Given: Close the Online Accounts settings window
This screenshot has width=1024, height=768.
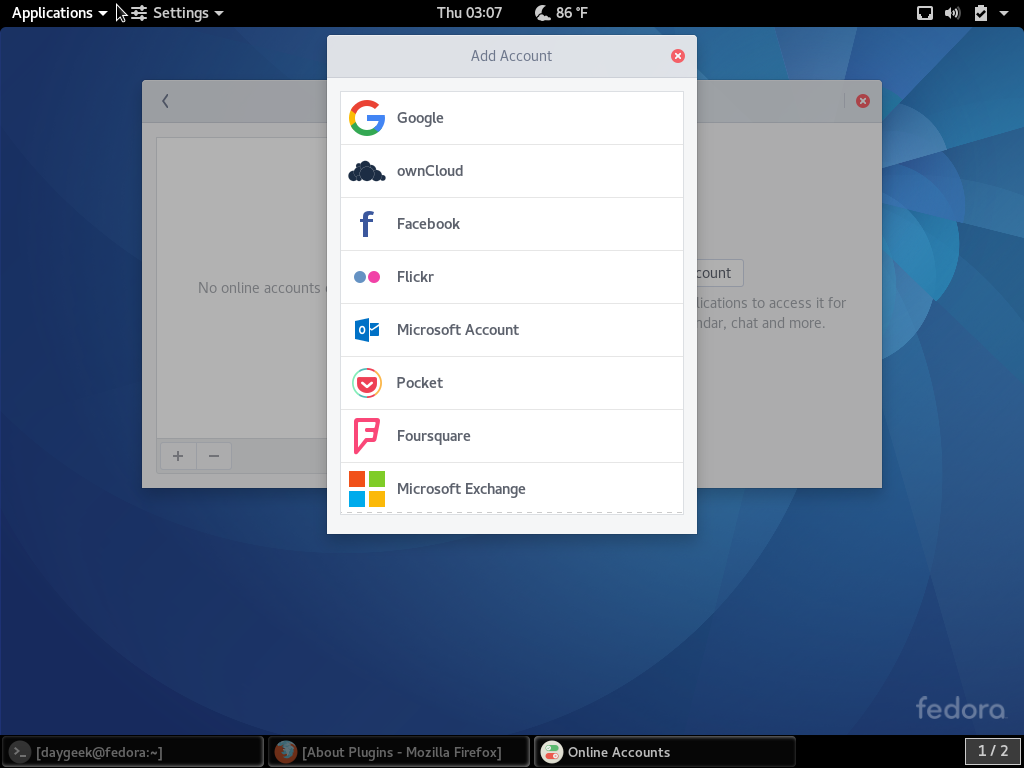Looking at the screenshot, I should 863,101.
